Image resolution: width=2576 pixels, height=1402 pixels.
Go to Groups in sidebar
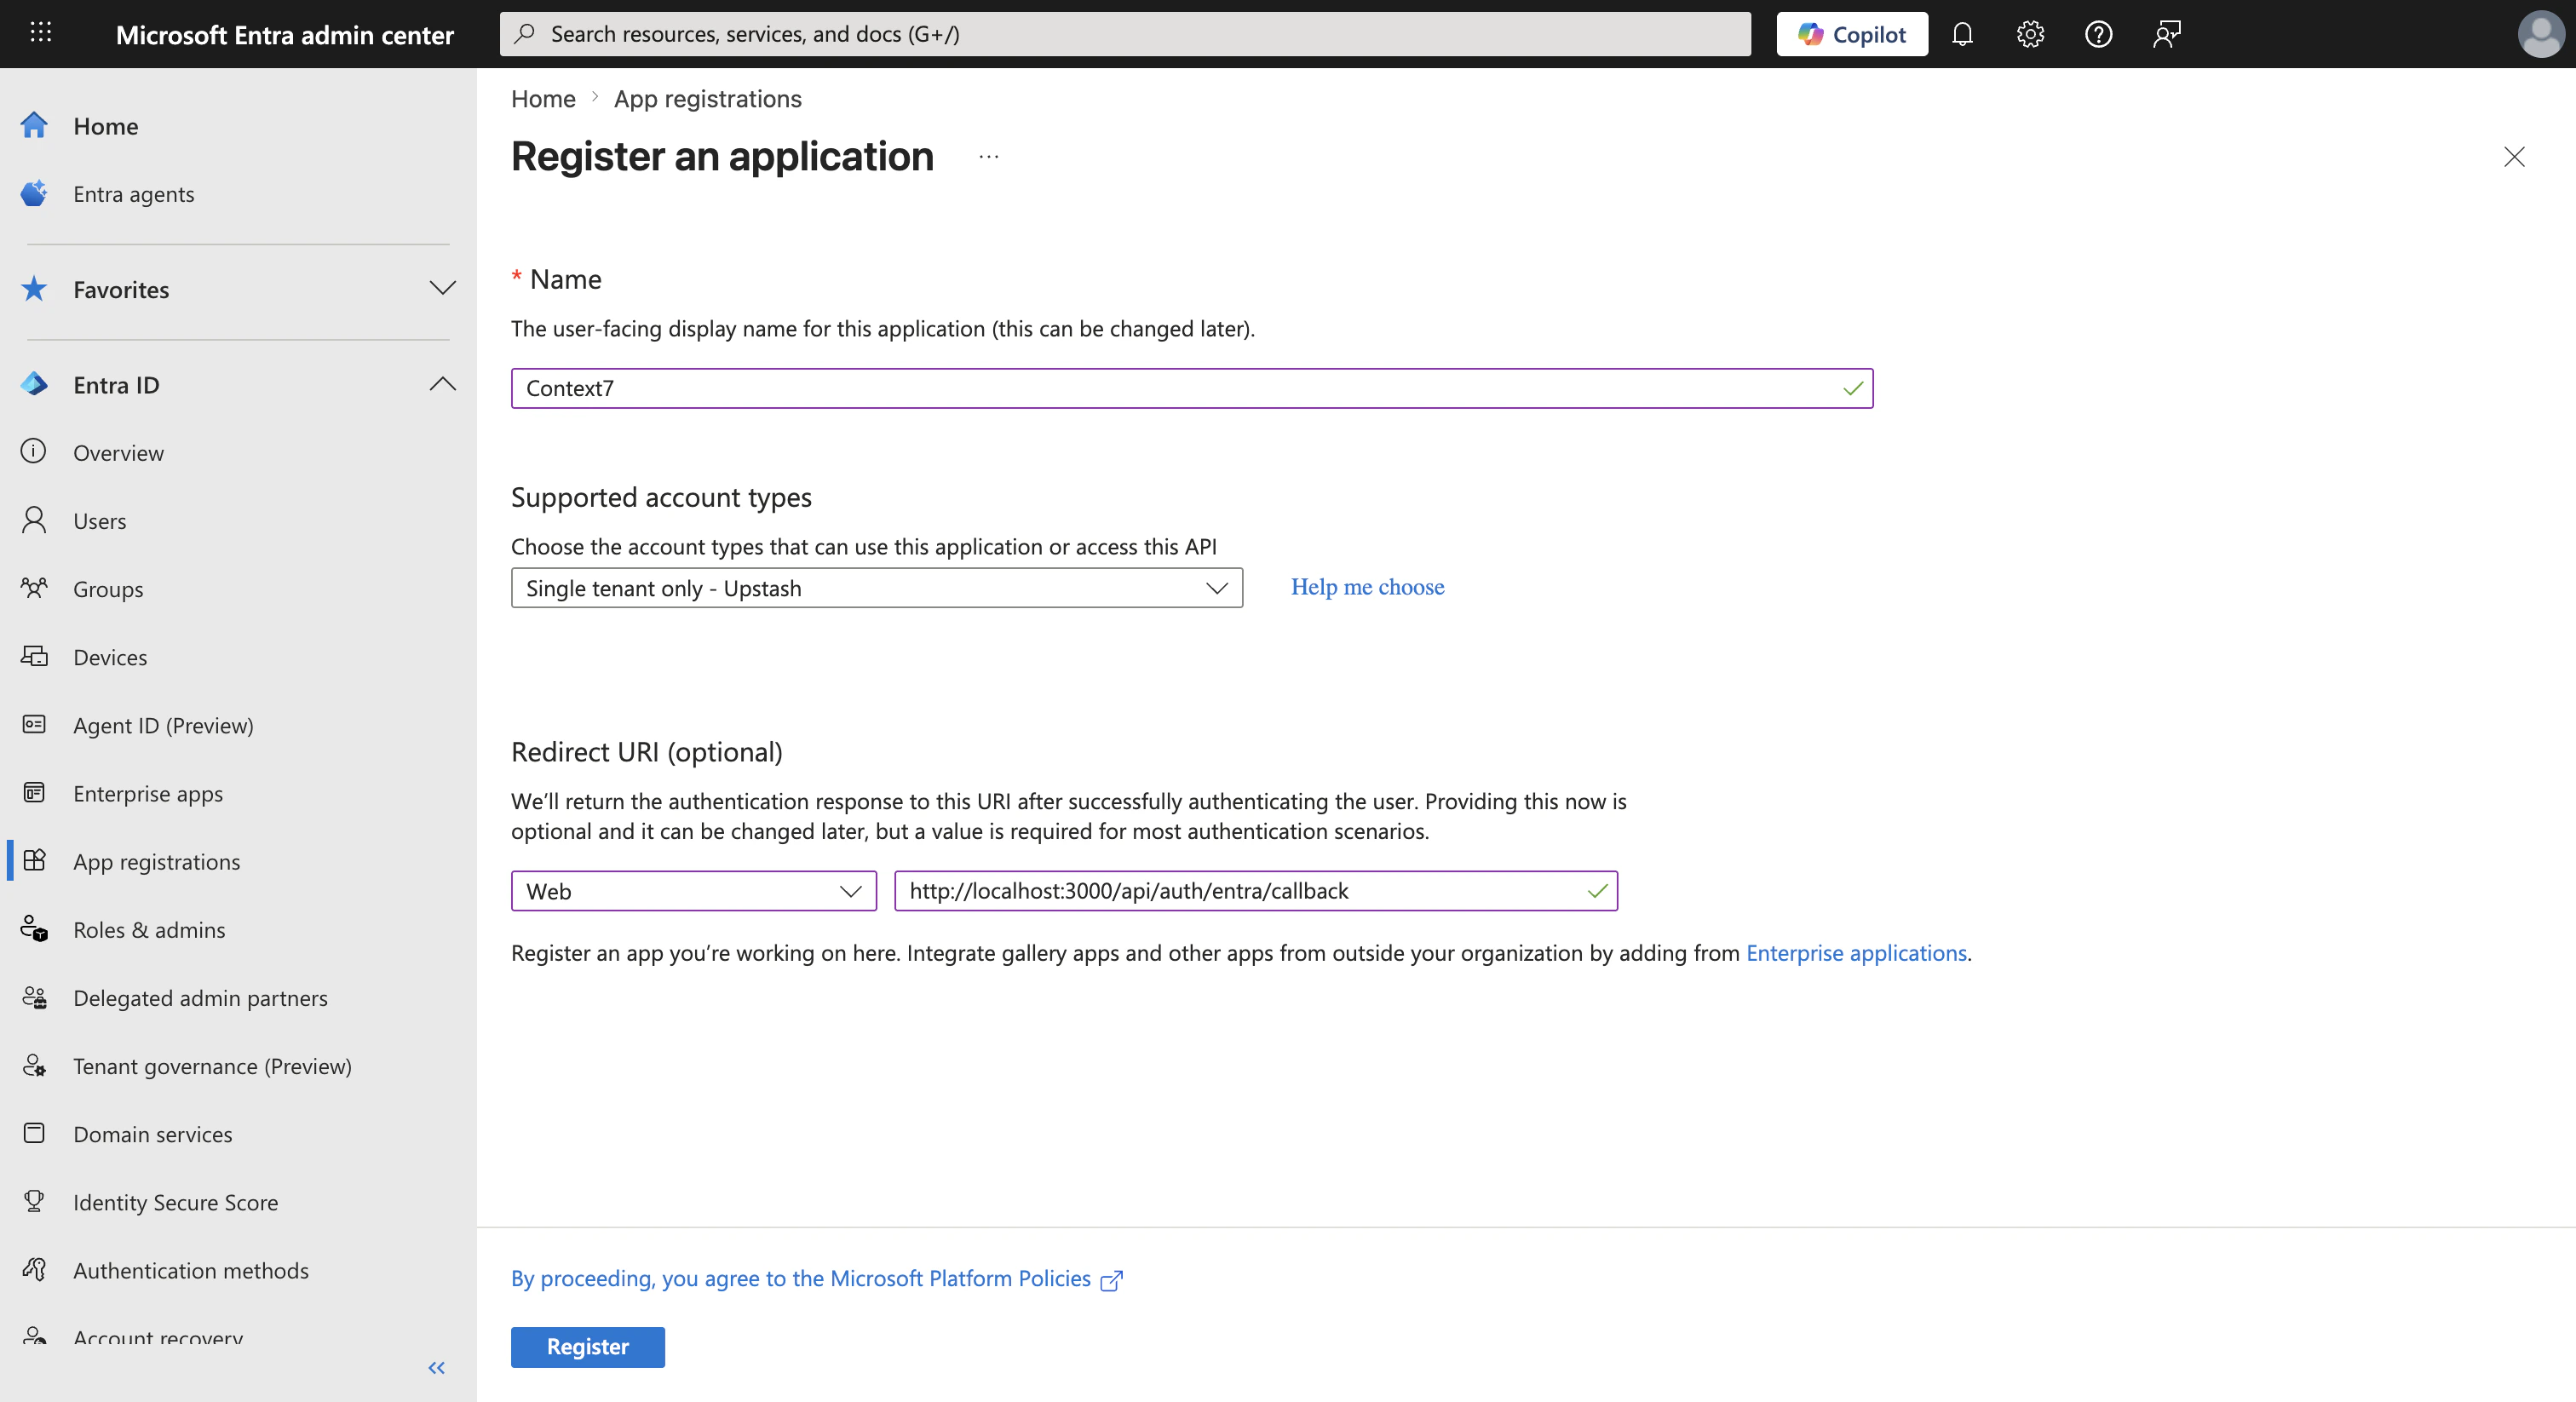tap(108, 589)
